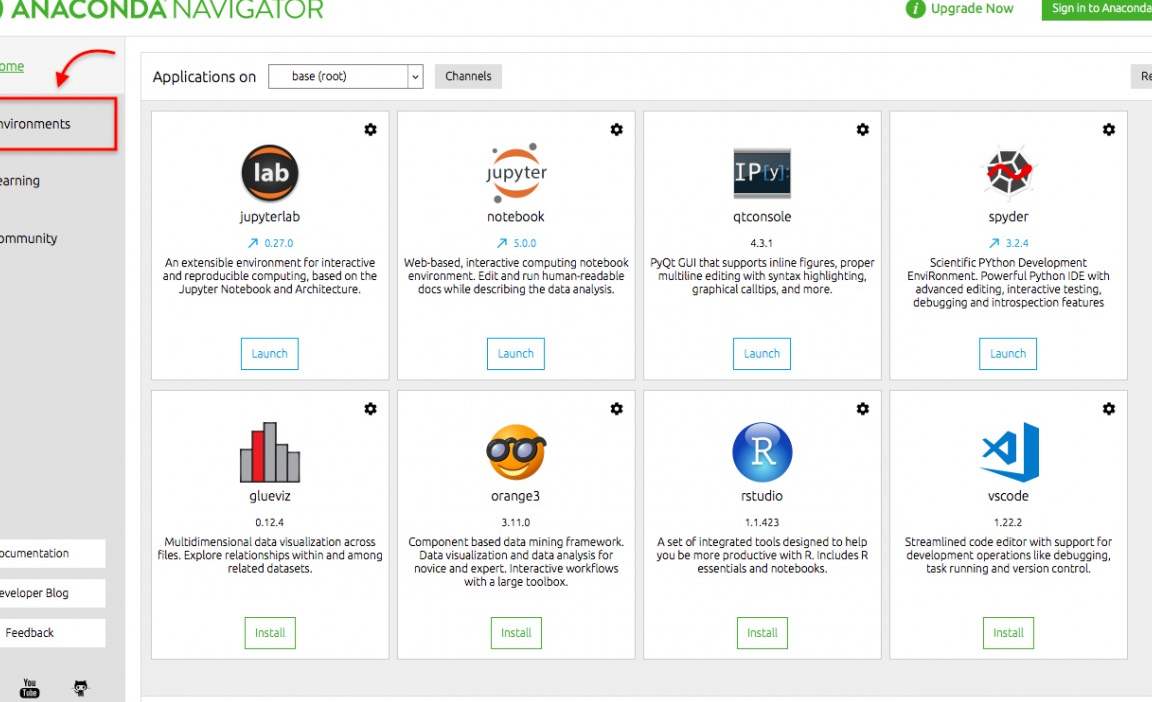This screenshot has width=1152, height=702.
Task: Click Sign in to Anaconda button
Action: (x=1097, y=9)
